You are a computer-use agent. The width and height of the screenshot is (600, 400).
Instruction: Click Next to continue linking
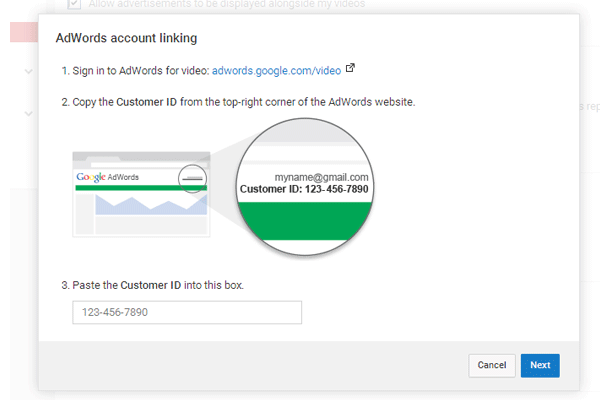[540, 365]
